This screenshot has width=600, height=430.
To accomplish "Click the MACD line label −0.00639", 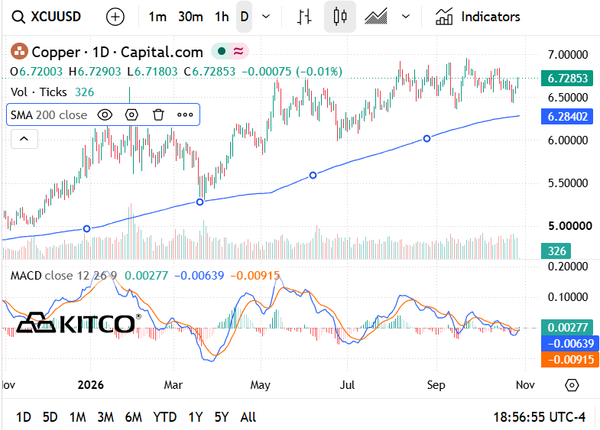I will [x=569, y=344].
